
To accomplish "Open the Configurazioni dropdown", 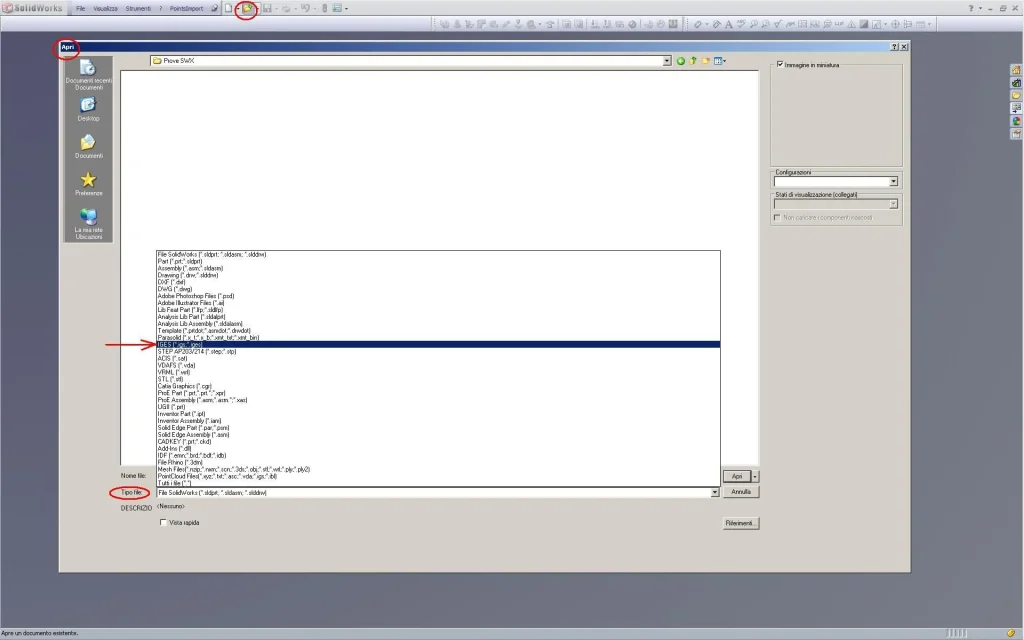I will click(893, 182).
